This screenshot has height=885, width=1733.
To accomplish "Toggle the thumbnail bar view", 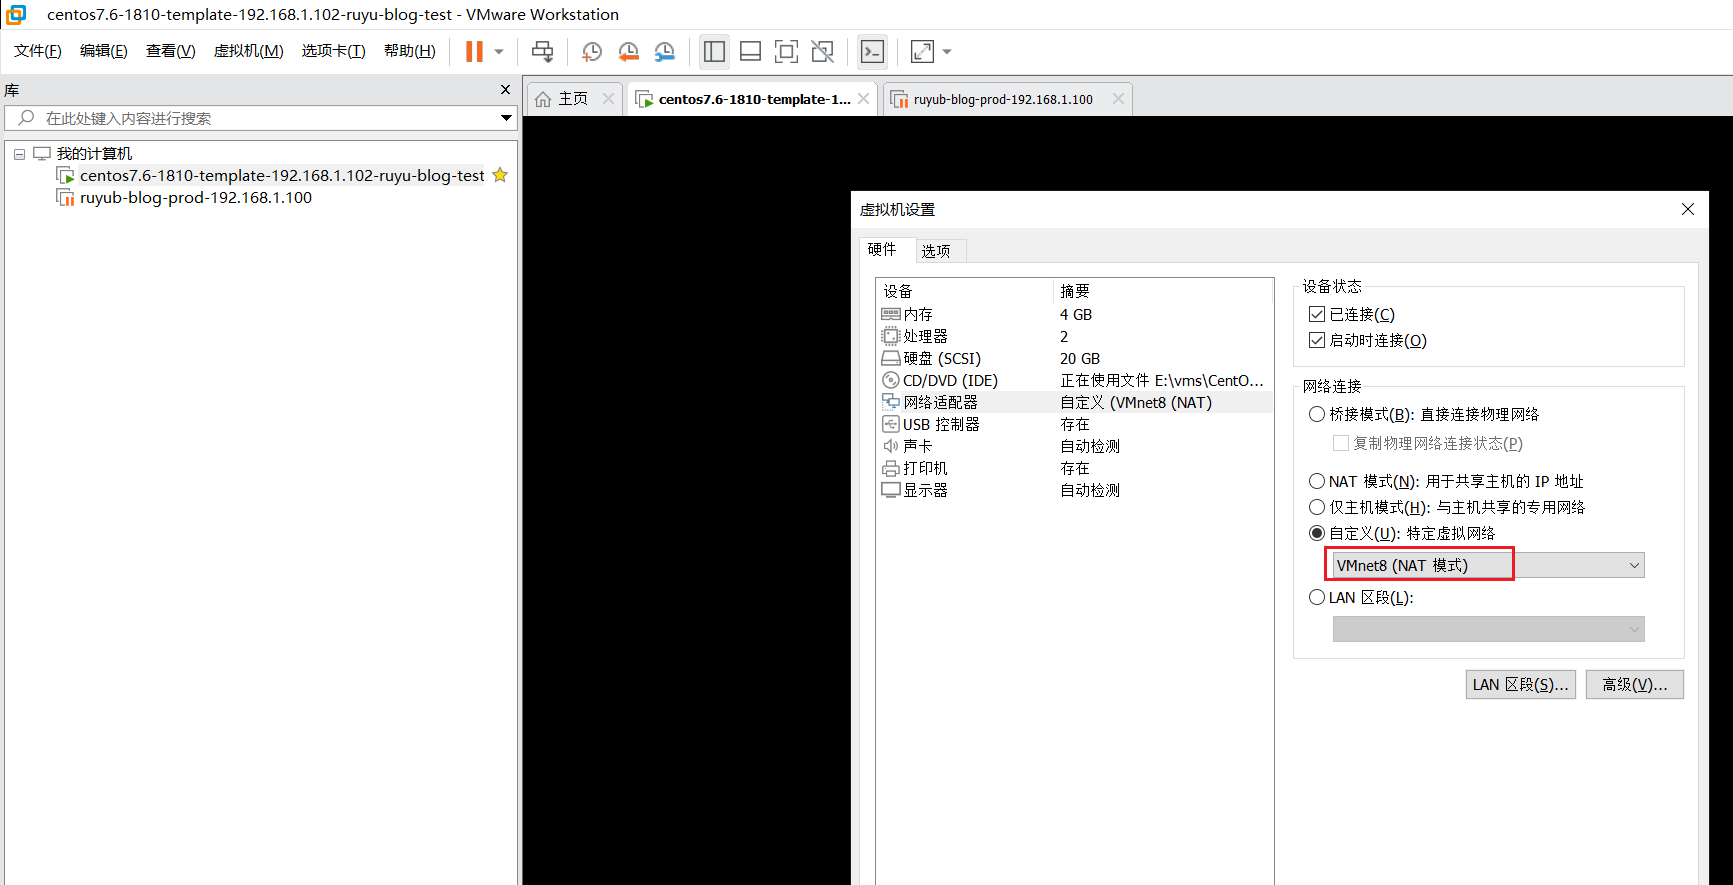I will pos(750,51).
